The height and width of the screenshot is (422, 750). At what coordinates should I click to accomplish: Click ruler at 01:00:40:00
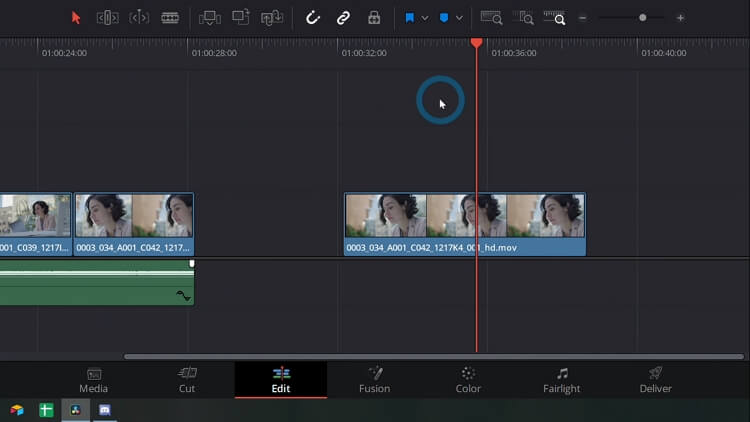(x=663, y=53)
